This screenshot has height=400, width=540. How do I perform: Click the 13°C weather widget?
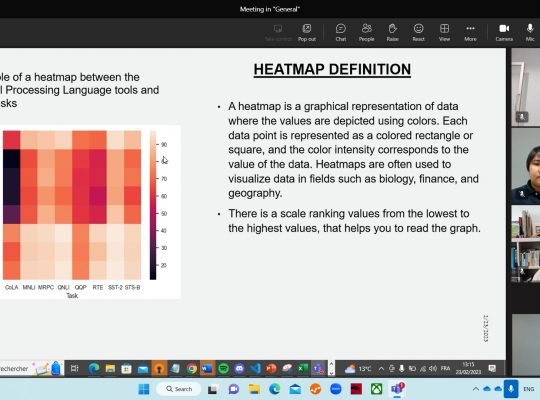point(359,369)
